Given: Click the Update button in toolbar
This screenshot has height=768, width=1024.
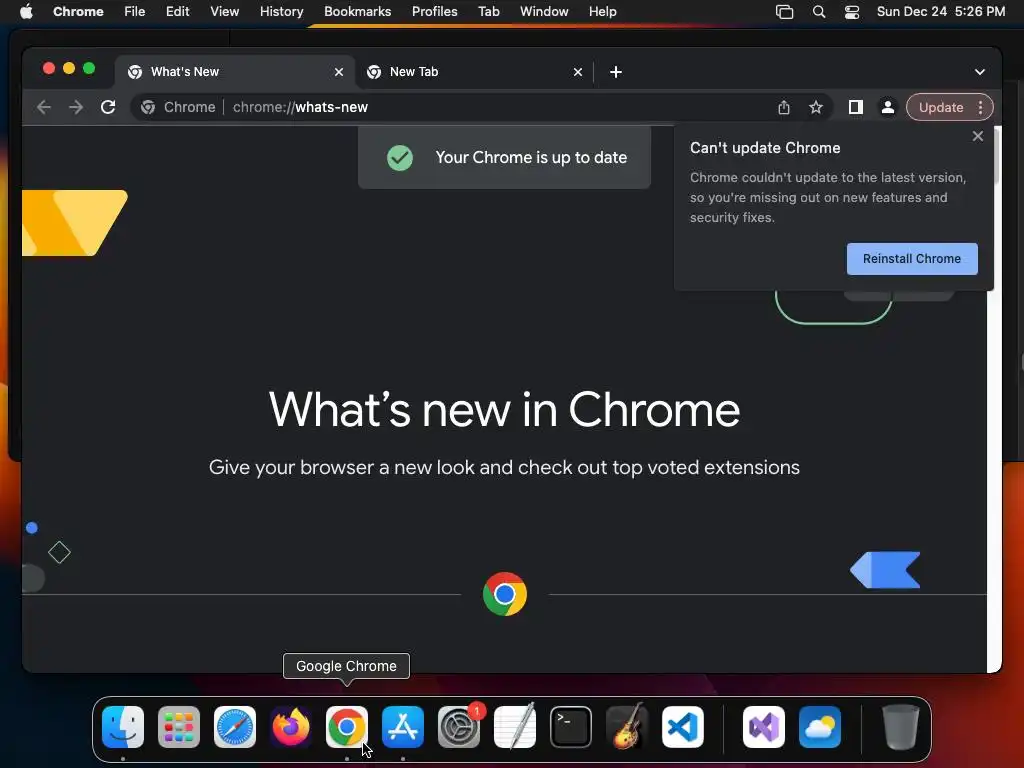Looking at the screenshot, I should coord(941,107).
